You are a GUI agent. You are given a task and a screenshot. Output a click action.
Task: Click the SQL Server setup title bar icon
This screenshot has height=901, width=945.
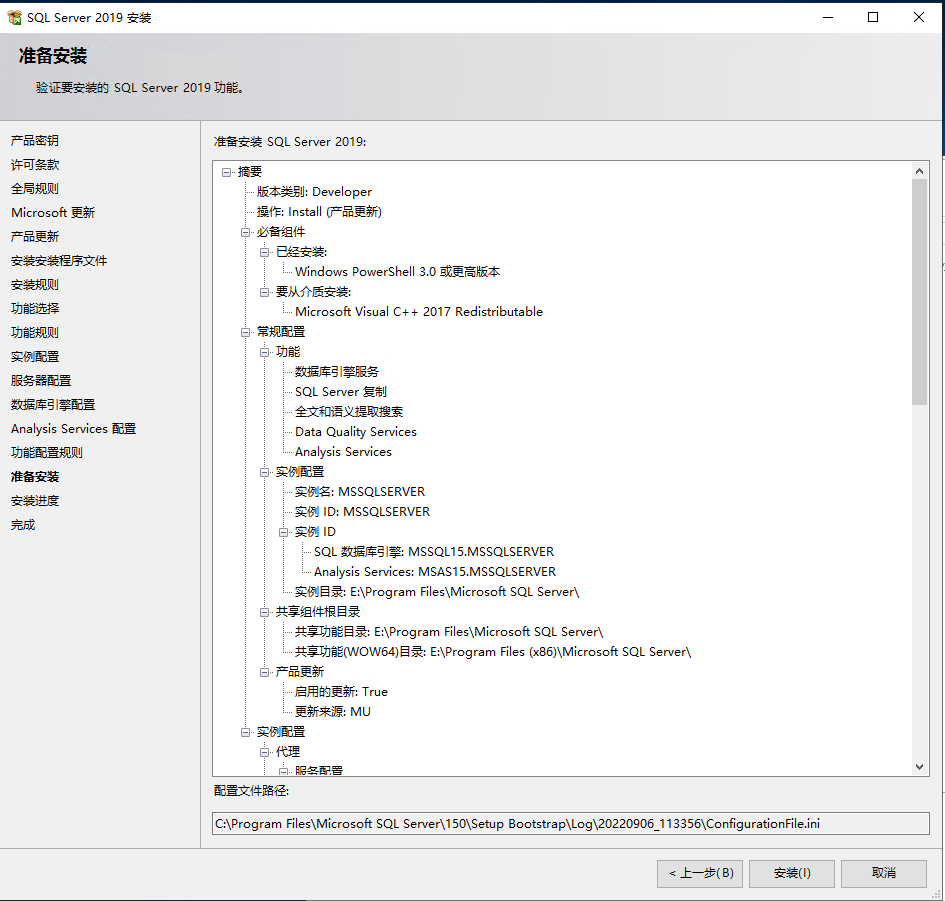(x=14, y=17)
